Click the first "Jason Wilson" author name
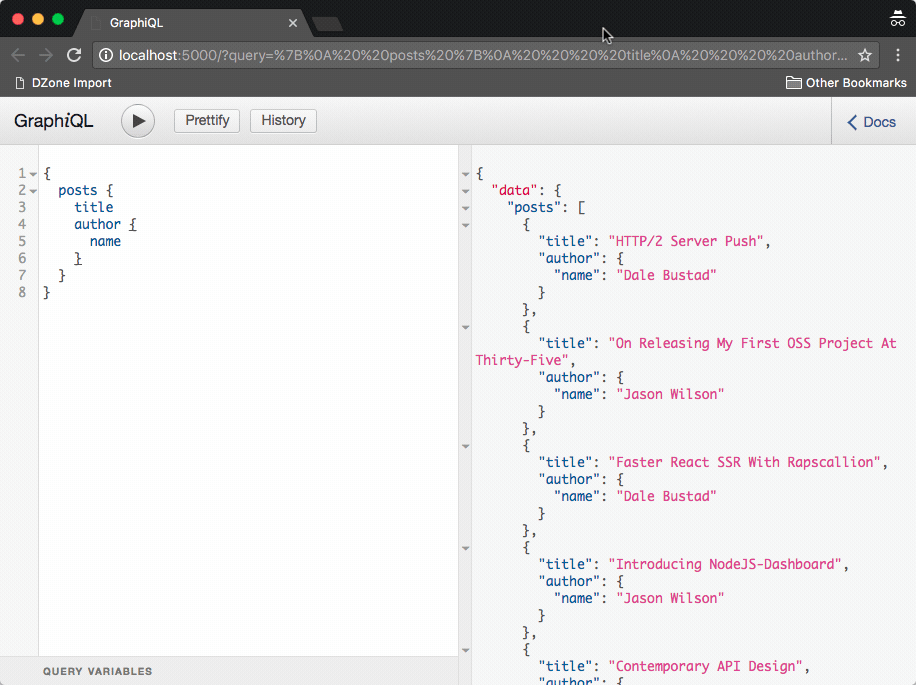 (x=670, y=394)
